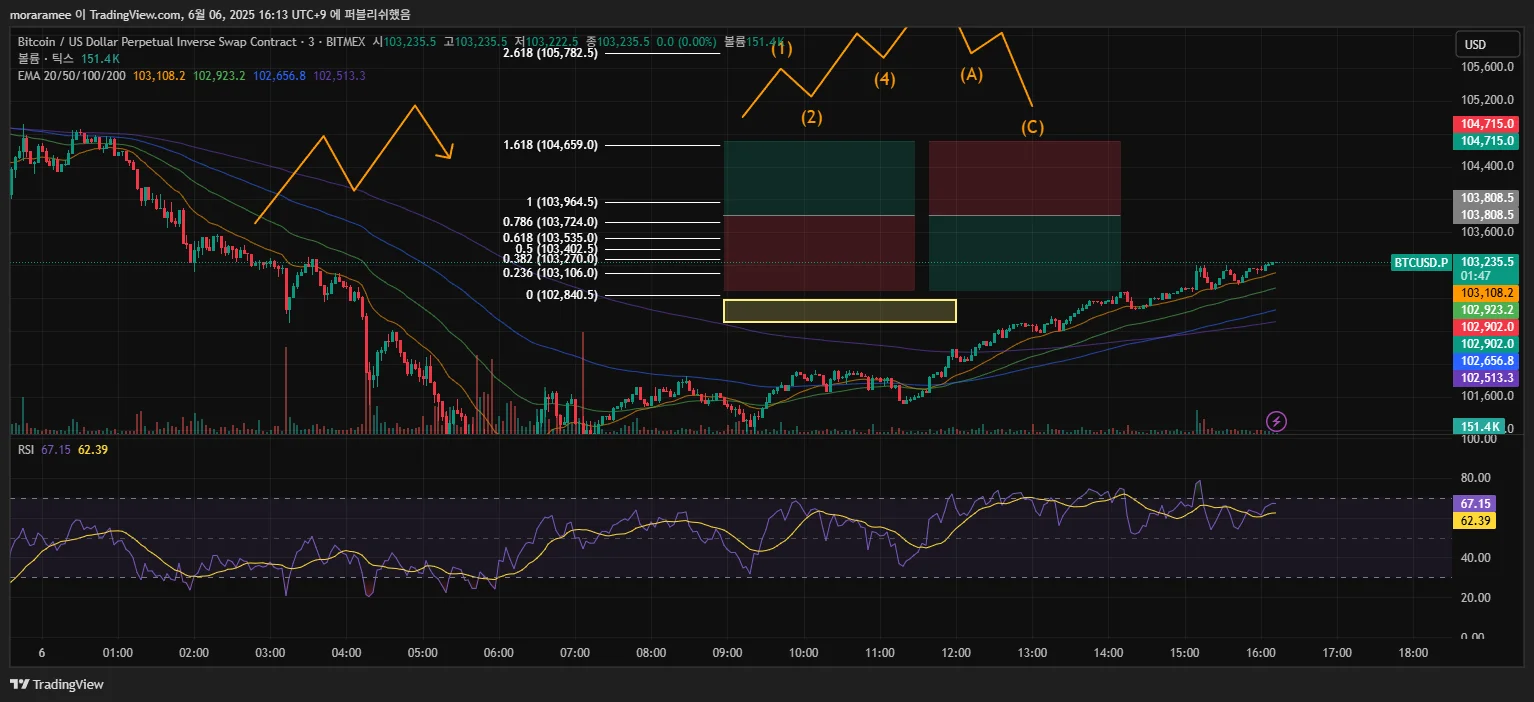Click the TradingView logo
This screenshot has height=702, width=1534.
pos(57,685)
